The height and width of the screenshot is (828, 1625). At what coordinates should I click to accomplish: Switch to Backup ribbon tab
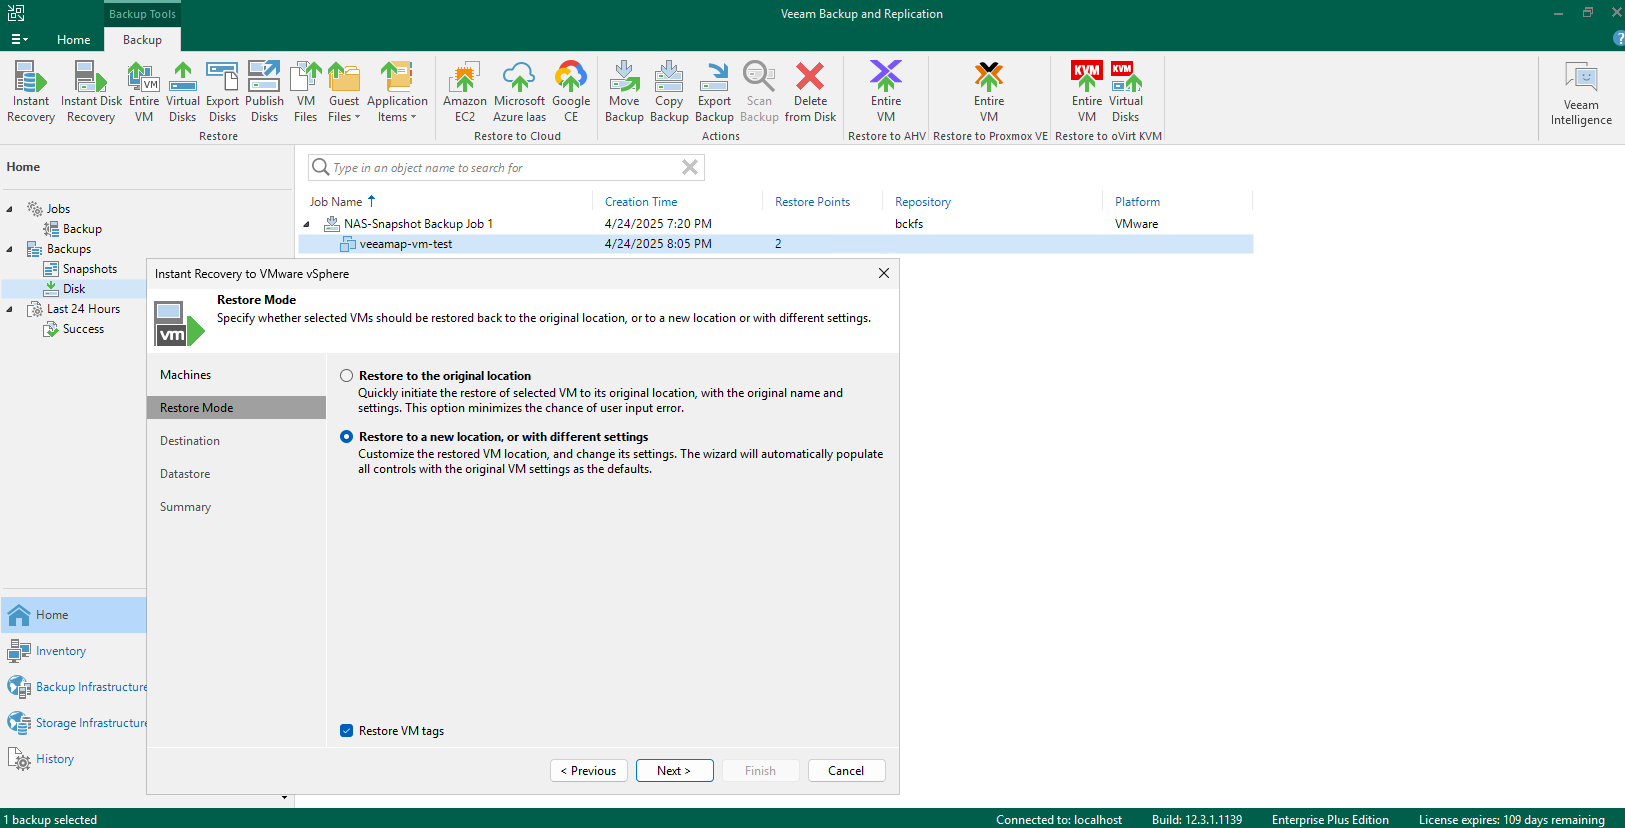(x=142, y=40)
